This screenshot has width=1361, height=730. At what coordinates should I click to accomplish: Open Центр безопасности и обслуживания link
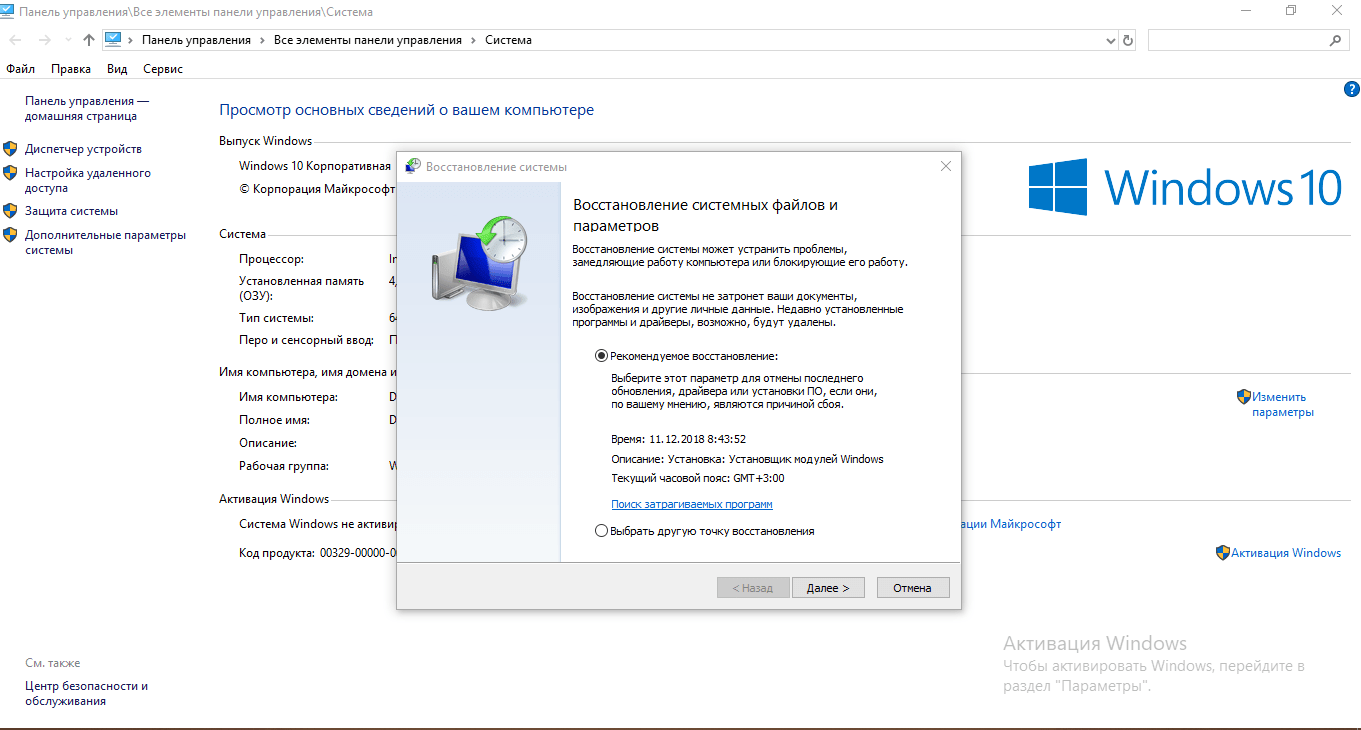tap(86, 694)
